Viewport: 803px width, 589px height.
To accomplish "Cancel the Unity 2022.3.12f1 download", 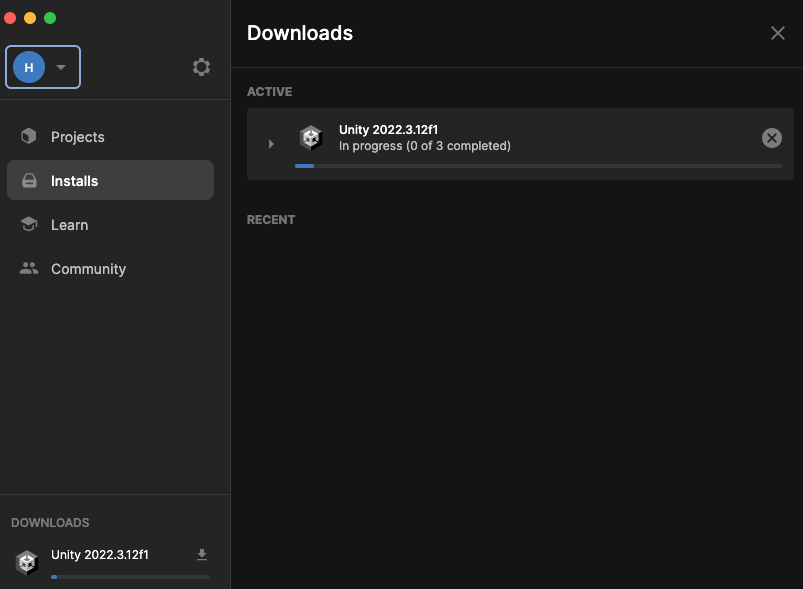I will [x=771, y=138].
